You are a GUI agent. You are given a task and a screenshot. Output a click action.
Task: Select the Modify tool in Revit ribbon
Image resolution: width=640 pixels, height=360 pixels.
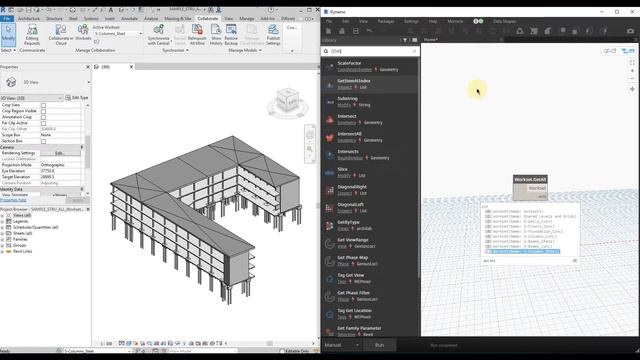(x=8, y=34)
